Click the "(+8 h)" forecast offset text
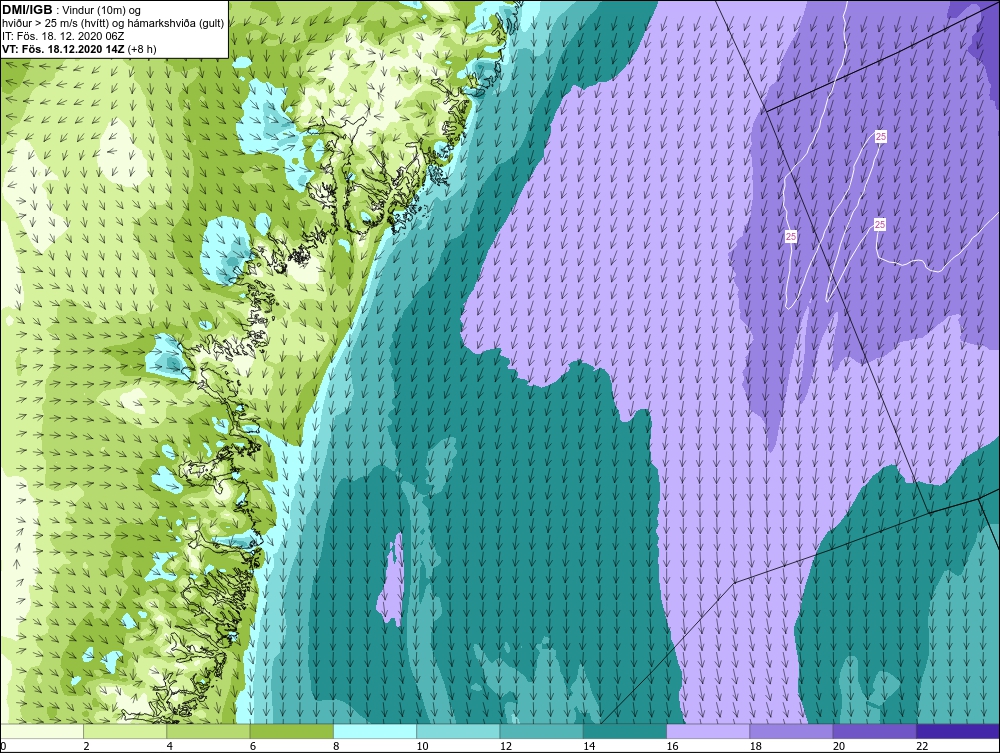Image resolution: width=1000 pixels, height=753 pixels. pyautogui.click(x=142, y=49)
